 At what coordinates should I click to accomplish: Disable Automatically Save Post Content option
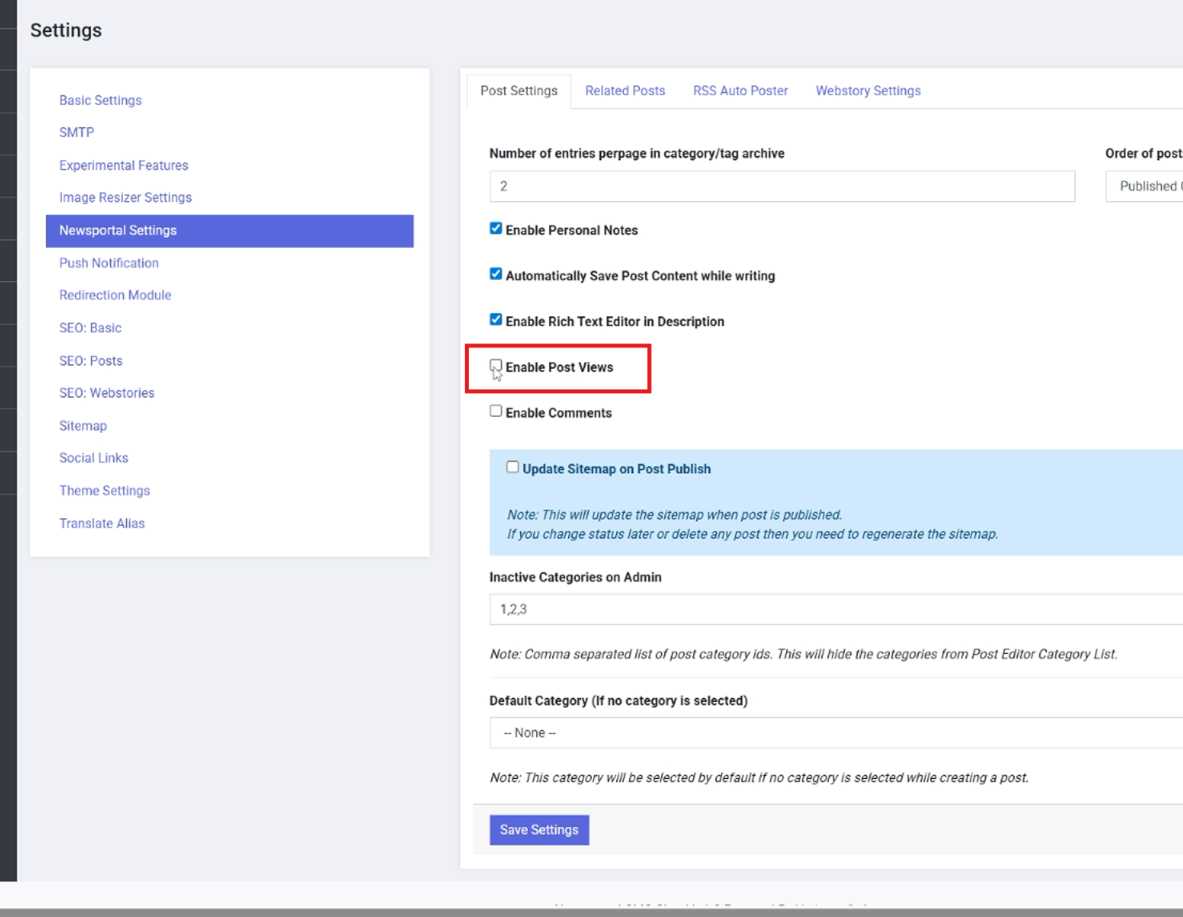(x=496, y=274)
